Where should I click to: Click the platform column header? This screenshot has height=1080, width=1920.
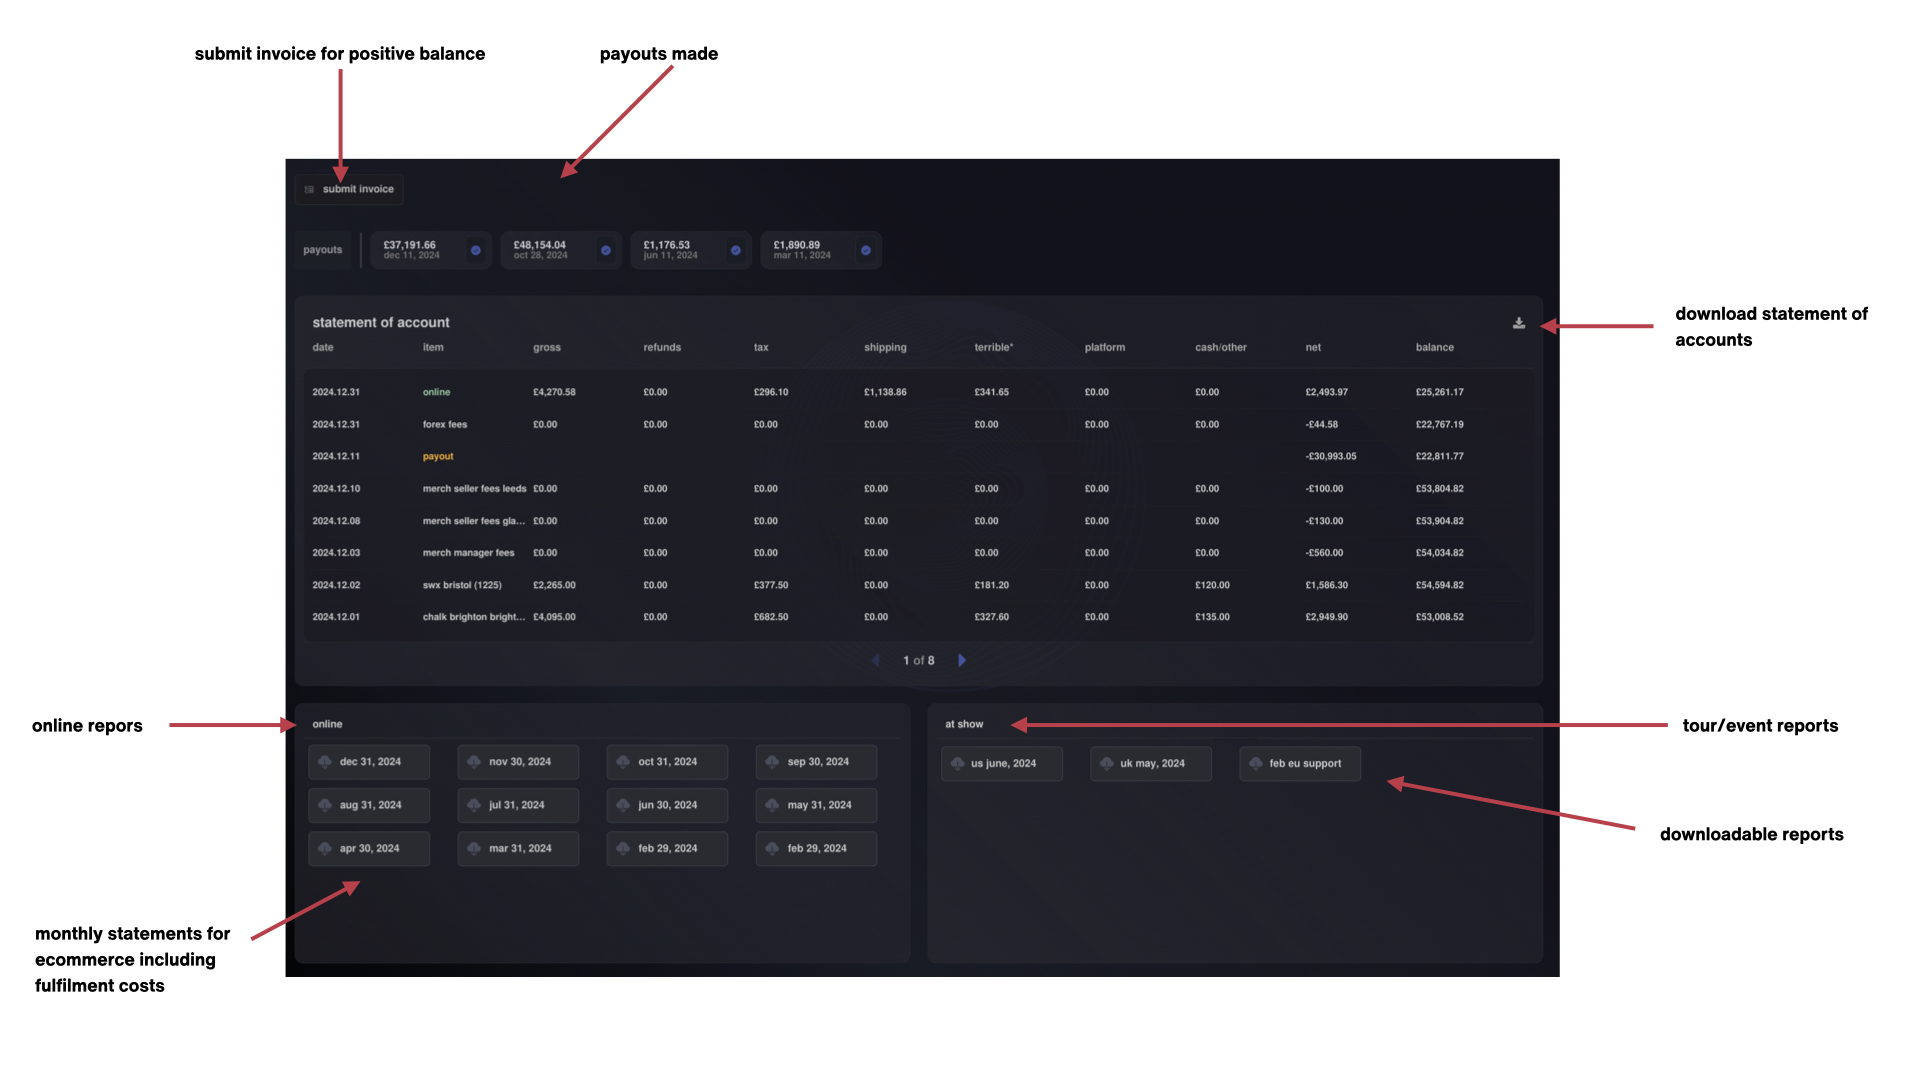pyautogui.click(x=1105, y=347)
